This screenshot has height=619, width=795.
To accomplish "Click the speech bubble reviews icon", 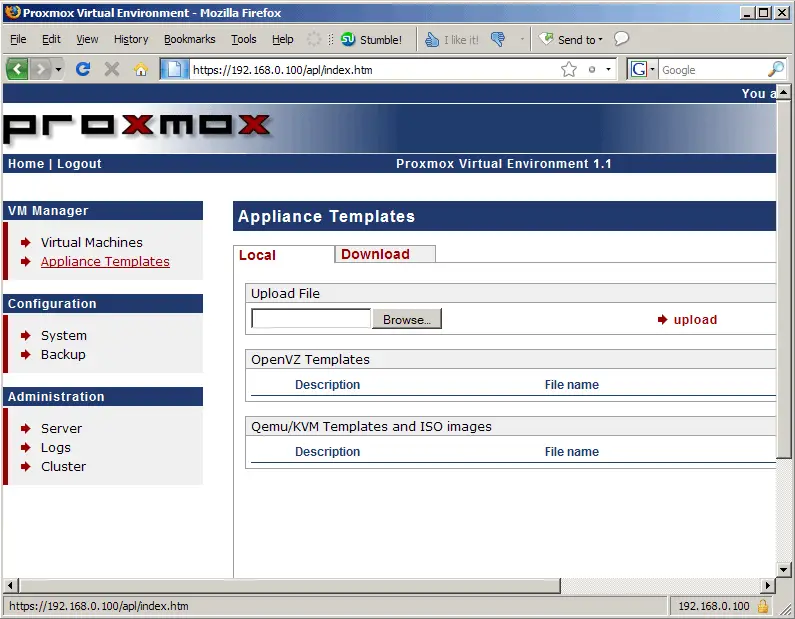I will 621,39.
